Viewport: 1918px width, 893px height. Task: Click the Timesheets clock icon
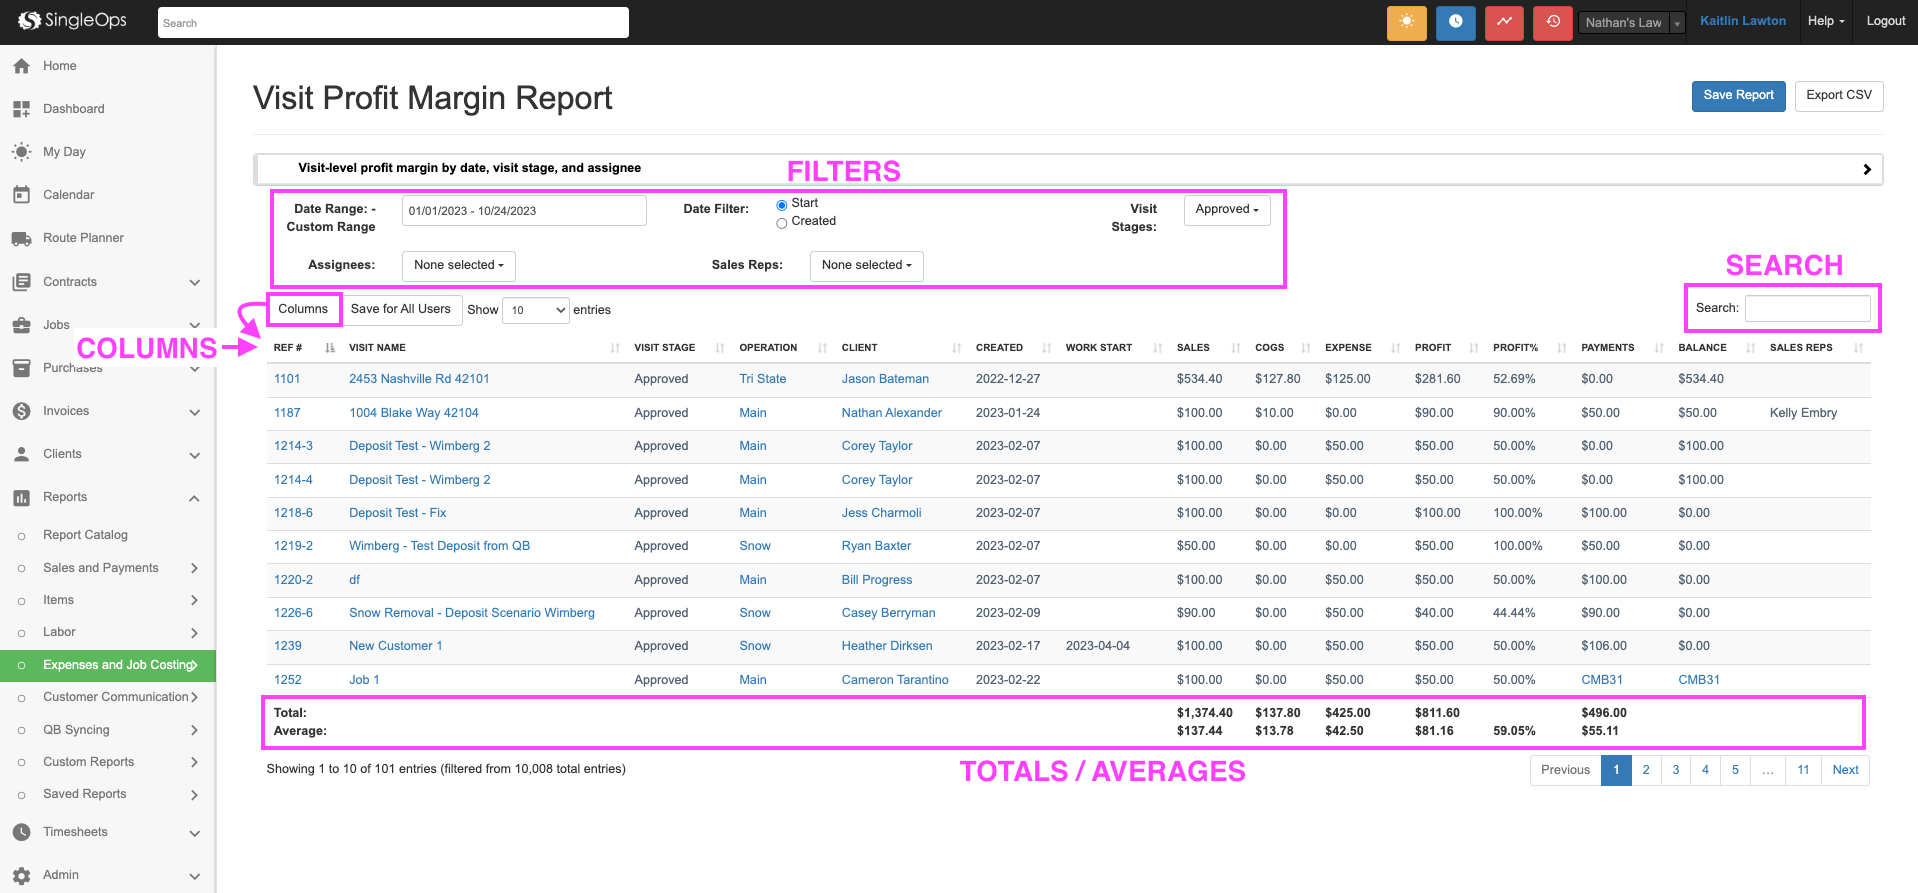(x=21, y=832)
